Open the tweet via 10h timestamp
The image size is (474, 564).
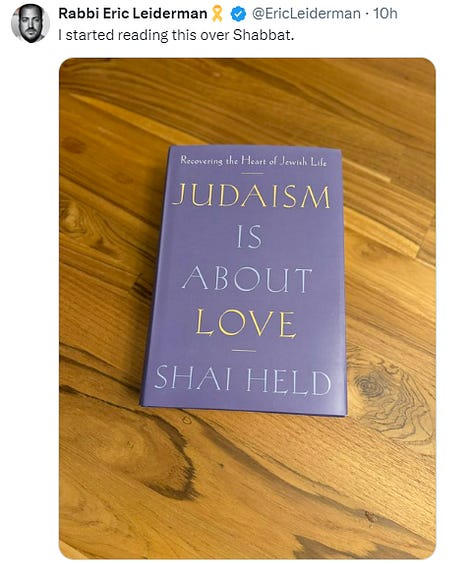[x=385, y=14]
